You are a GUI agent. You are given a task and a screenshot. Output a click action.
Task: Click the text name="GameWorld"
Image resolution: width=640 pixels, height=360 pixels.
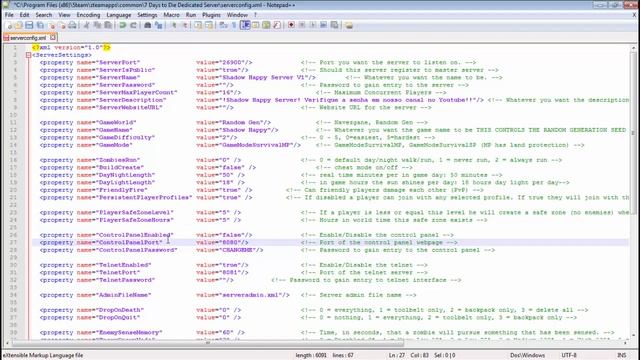coord(106,122)
